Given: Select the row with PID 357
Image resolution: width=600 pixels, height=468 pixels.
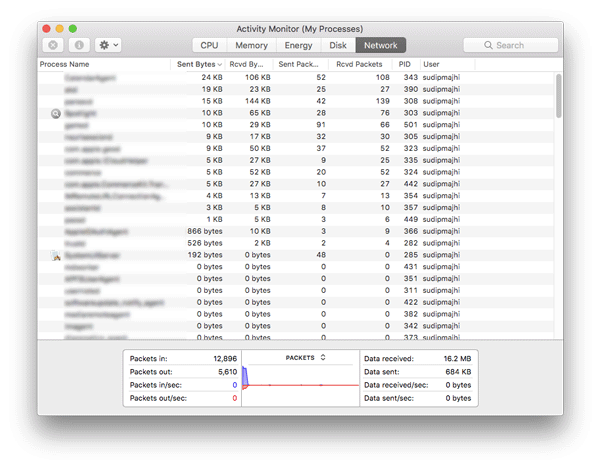Looking at the screenshot, I should coord(296,208).
